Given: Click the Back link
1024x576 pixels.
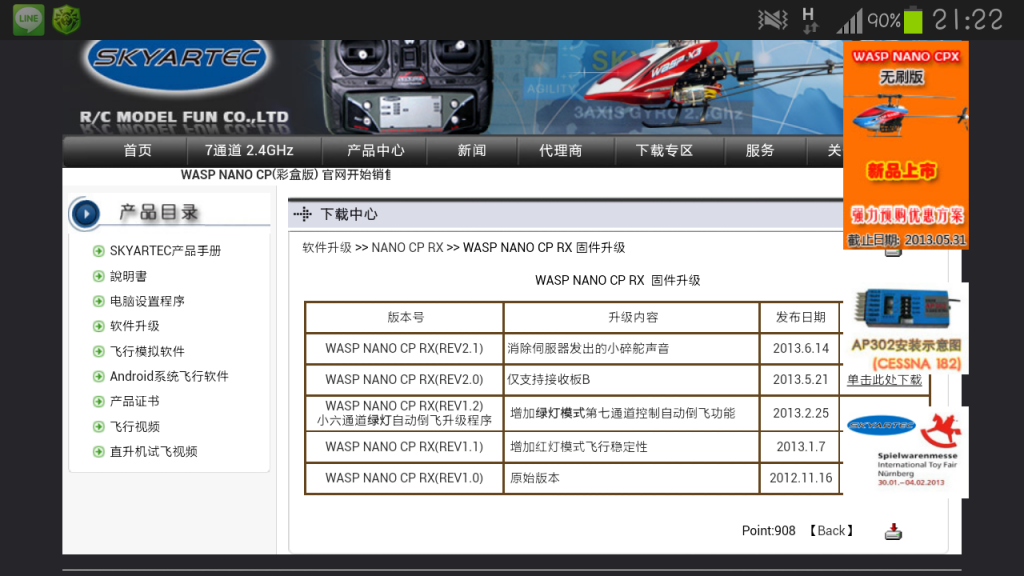Looking at the screenshot, I should coord(831,531).
